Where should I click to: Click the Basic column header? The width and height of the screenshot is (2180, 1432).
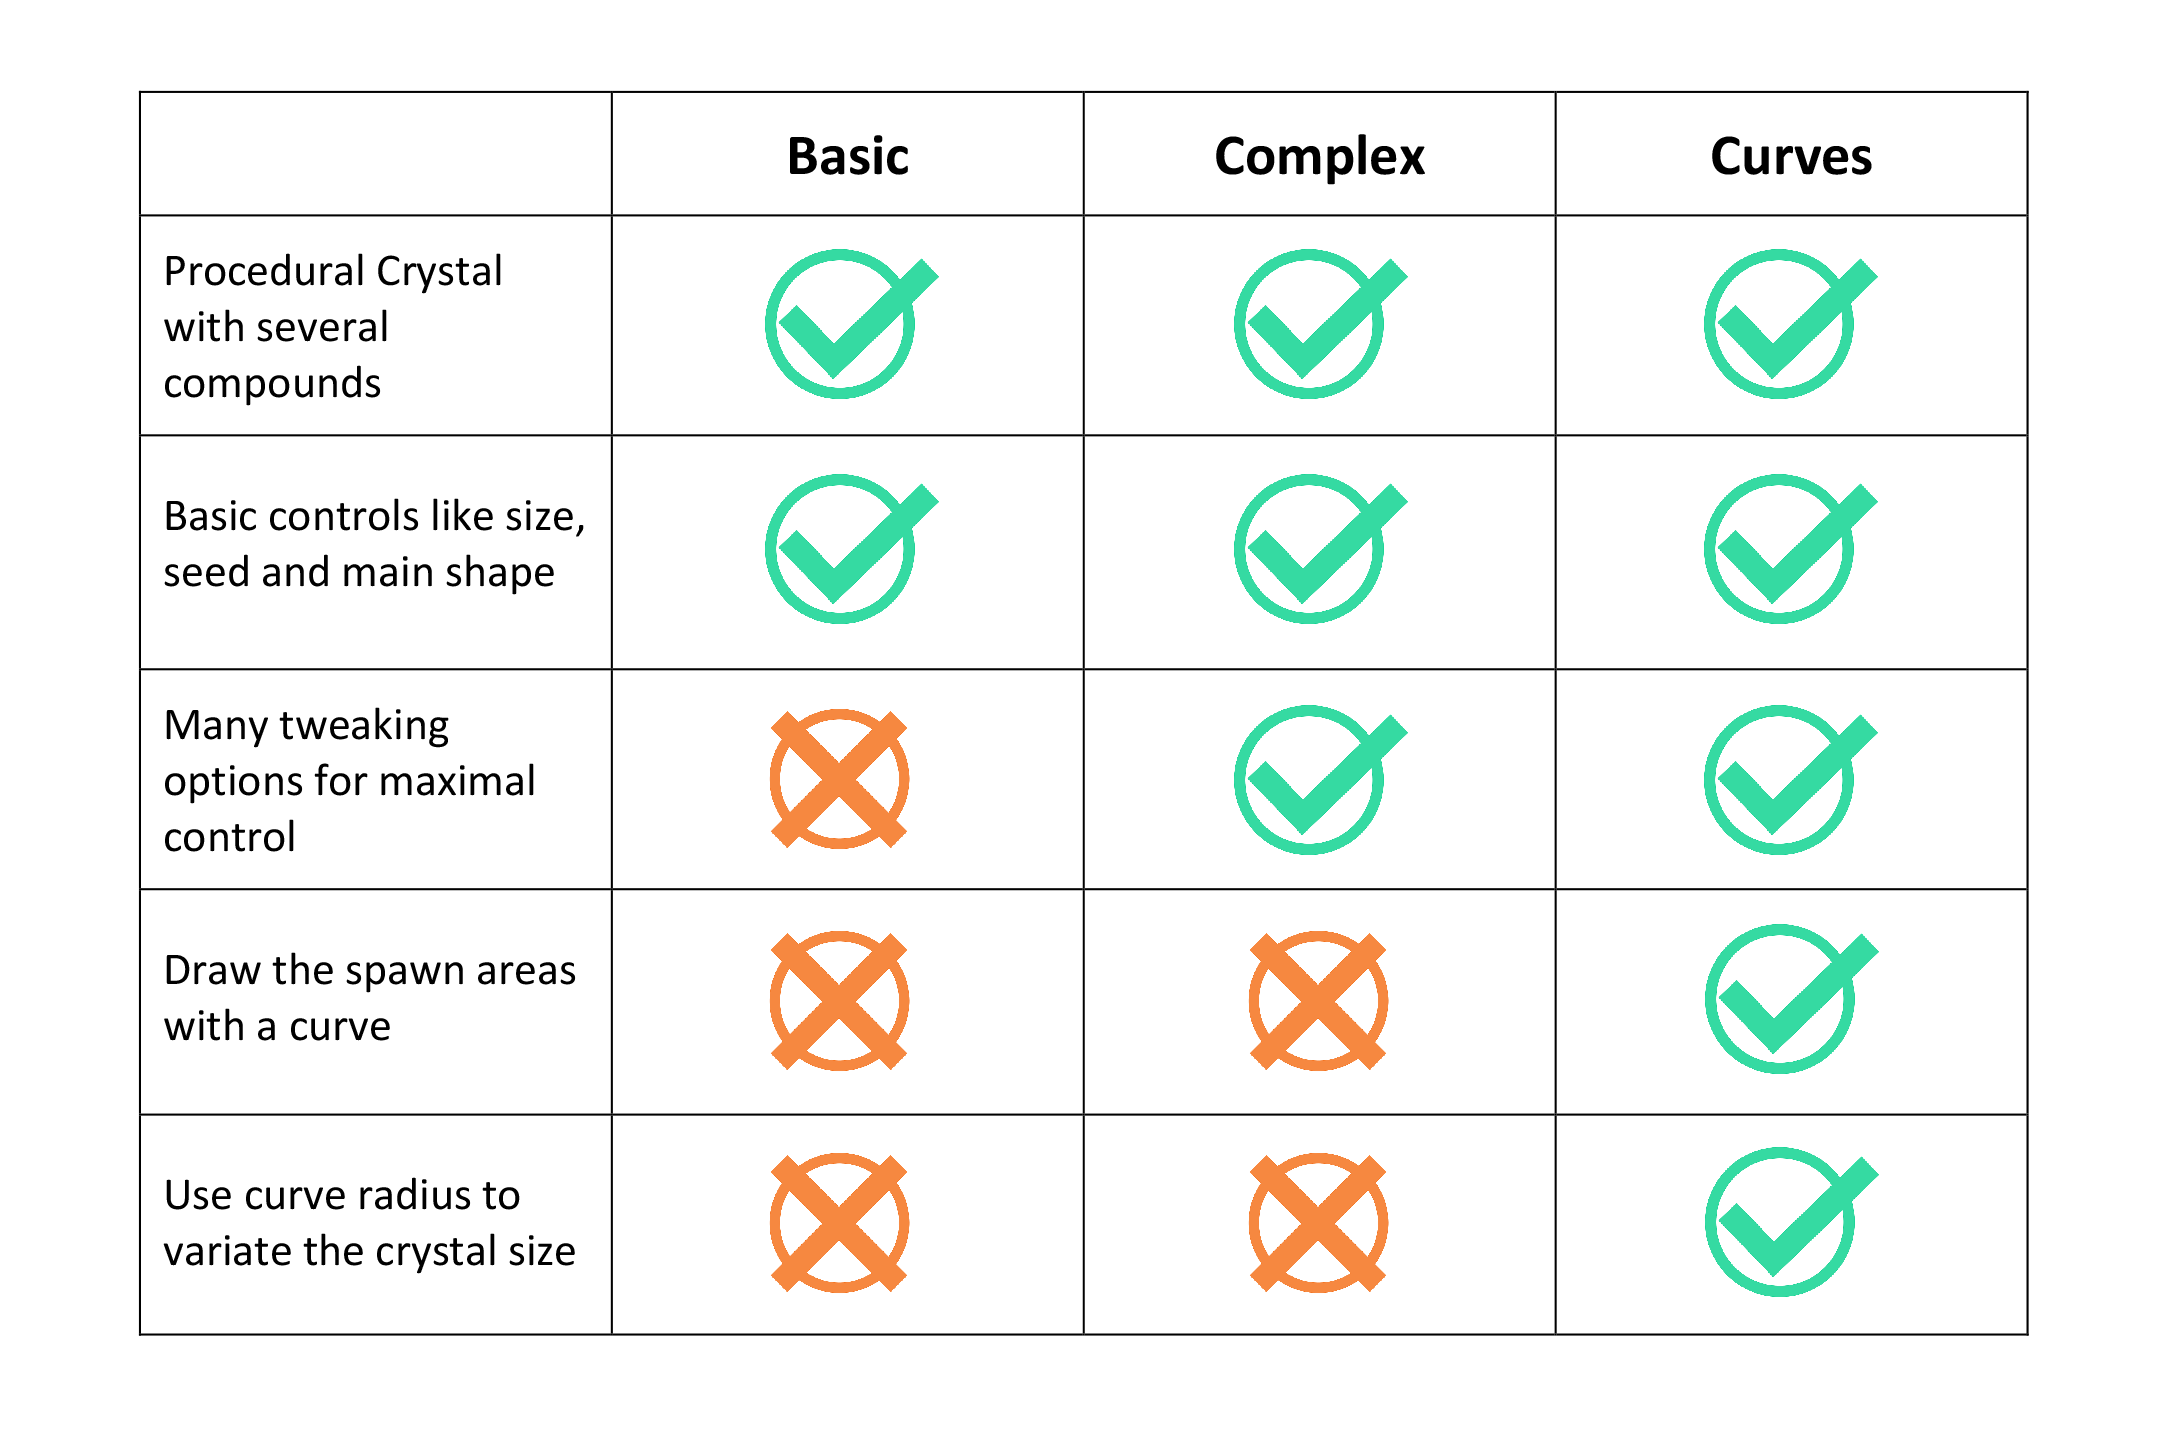[848, 156]
